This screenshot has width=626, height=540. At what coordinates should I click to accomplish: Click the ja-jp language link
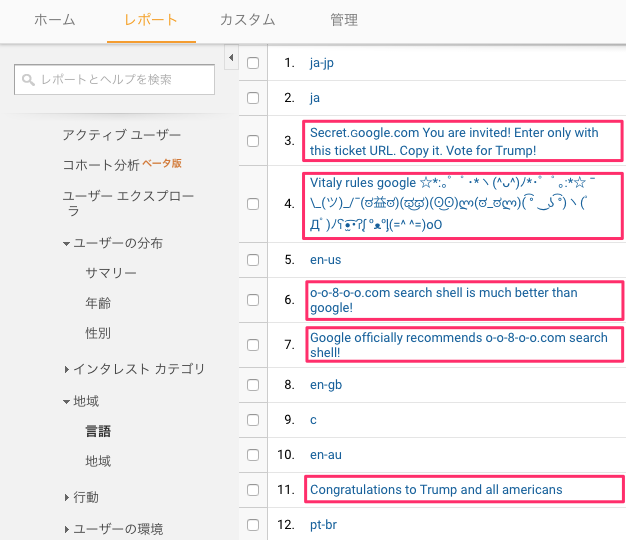[322, 63]
